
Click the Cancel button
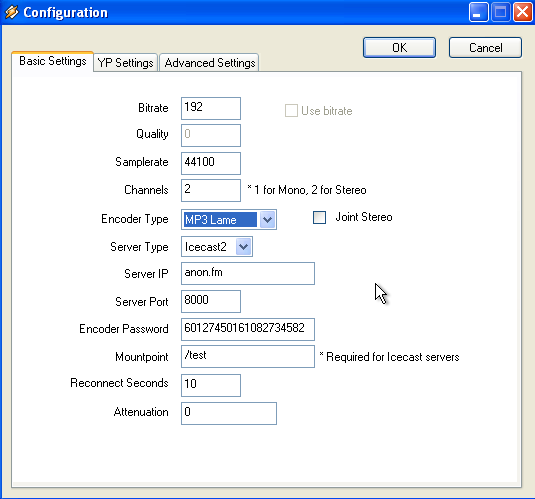tap(485, 47)
